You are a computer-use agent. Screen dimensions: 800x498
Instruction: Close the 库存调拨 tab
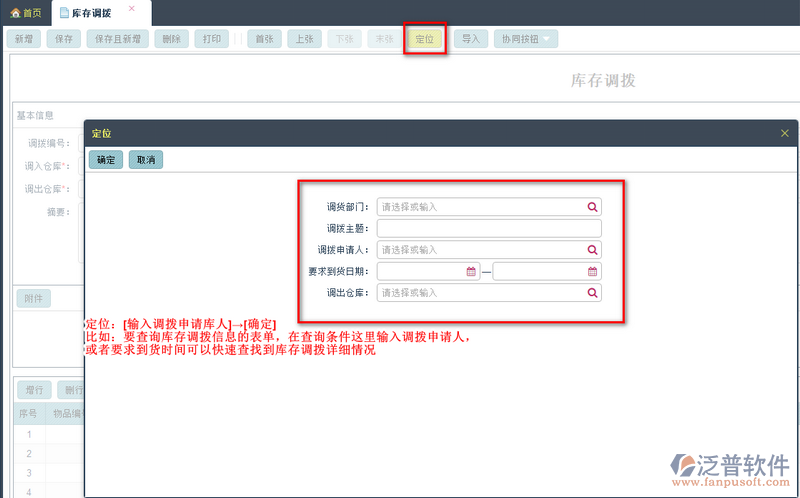pos(132,9)
